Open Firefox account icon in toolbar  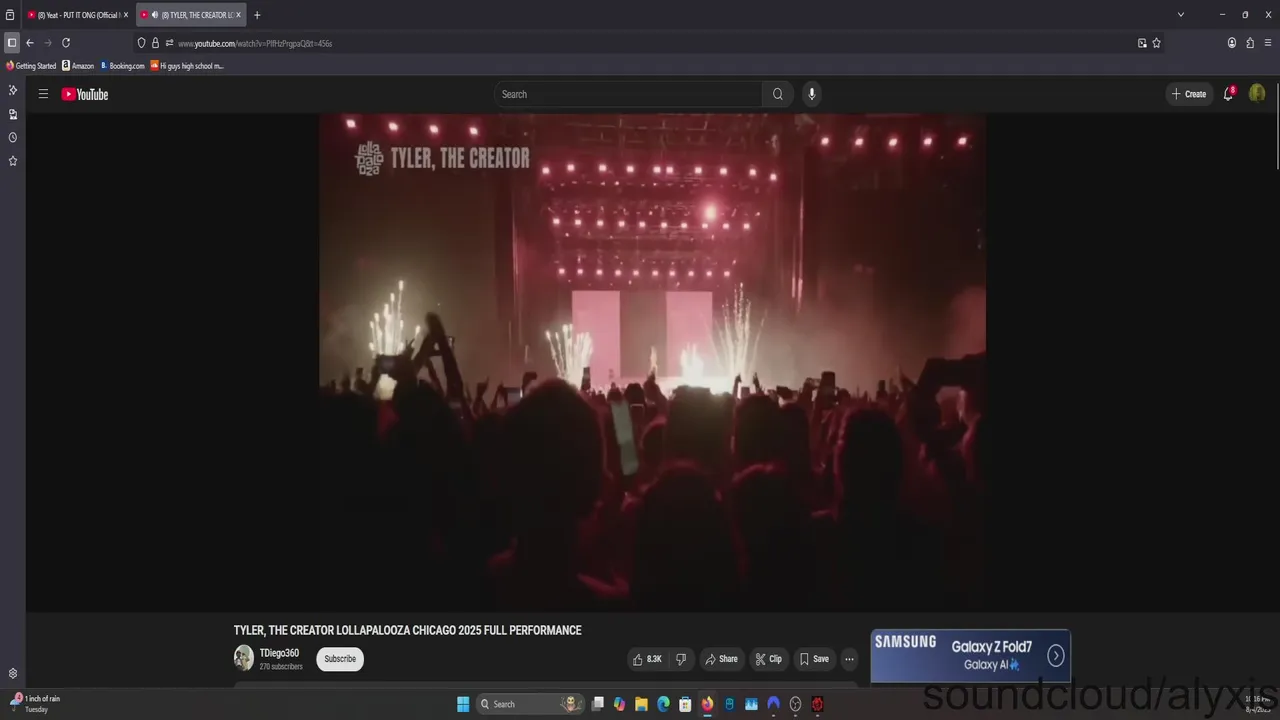pyautogui.click(x=1232, y=43)
